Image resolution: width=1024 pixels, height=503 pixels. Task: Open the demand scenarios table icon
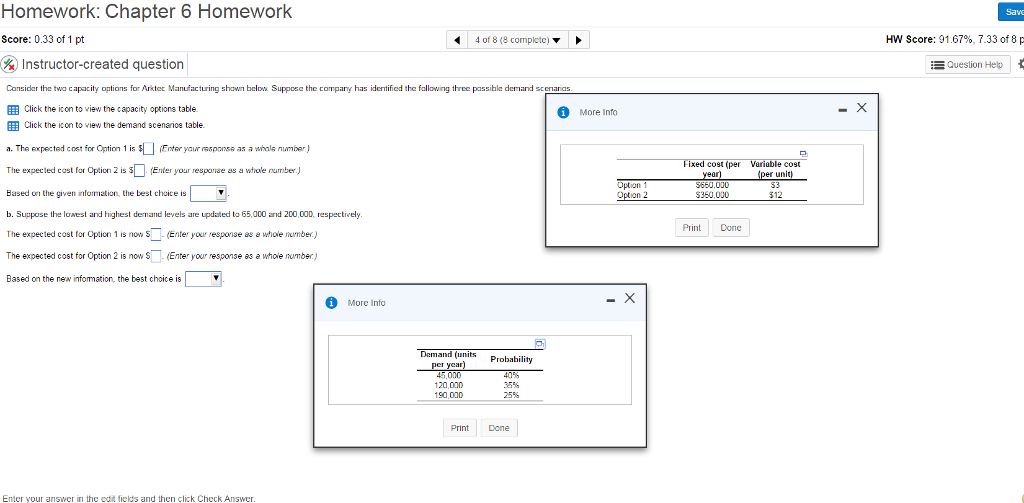point(13,125)
